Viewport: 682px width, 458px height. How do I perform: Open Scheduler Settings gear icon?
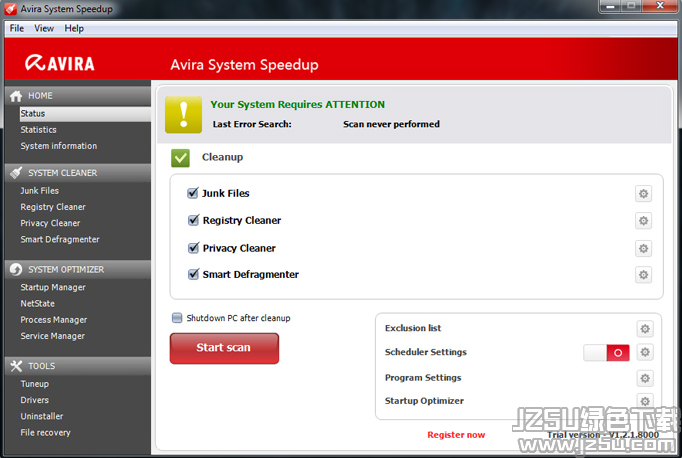pos(645,352)
